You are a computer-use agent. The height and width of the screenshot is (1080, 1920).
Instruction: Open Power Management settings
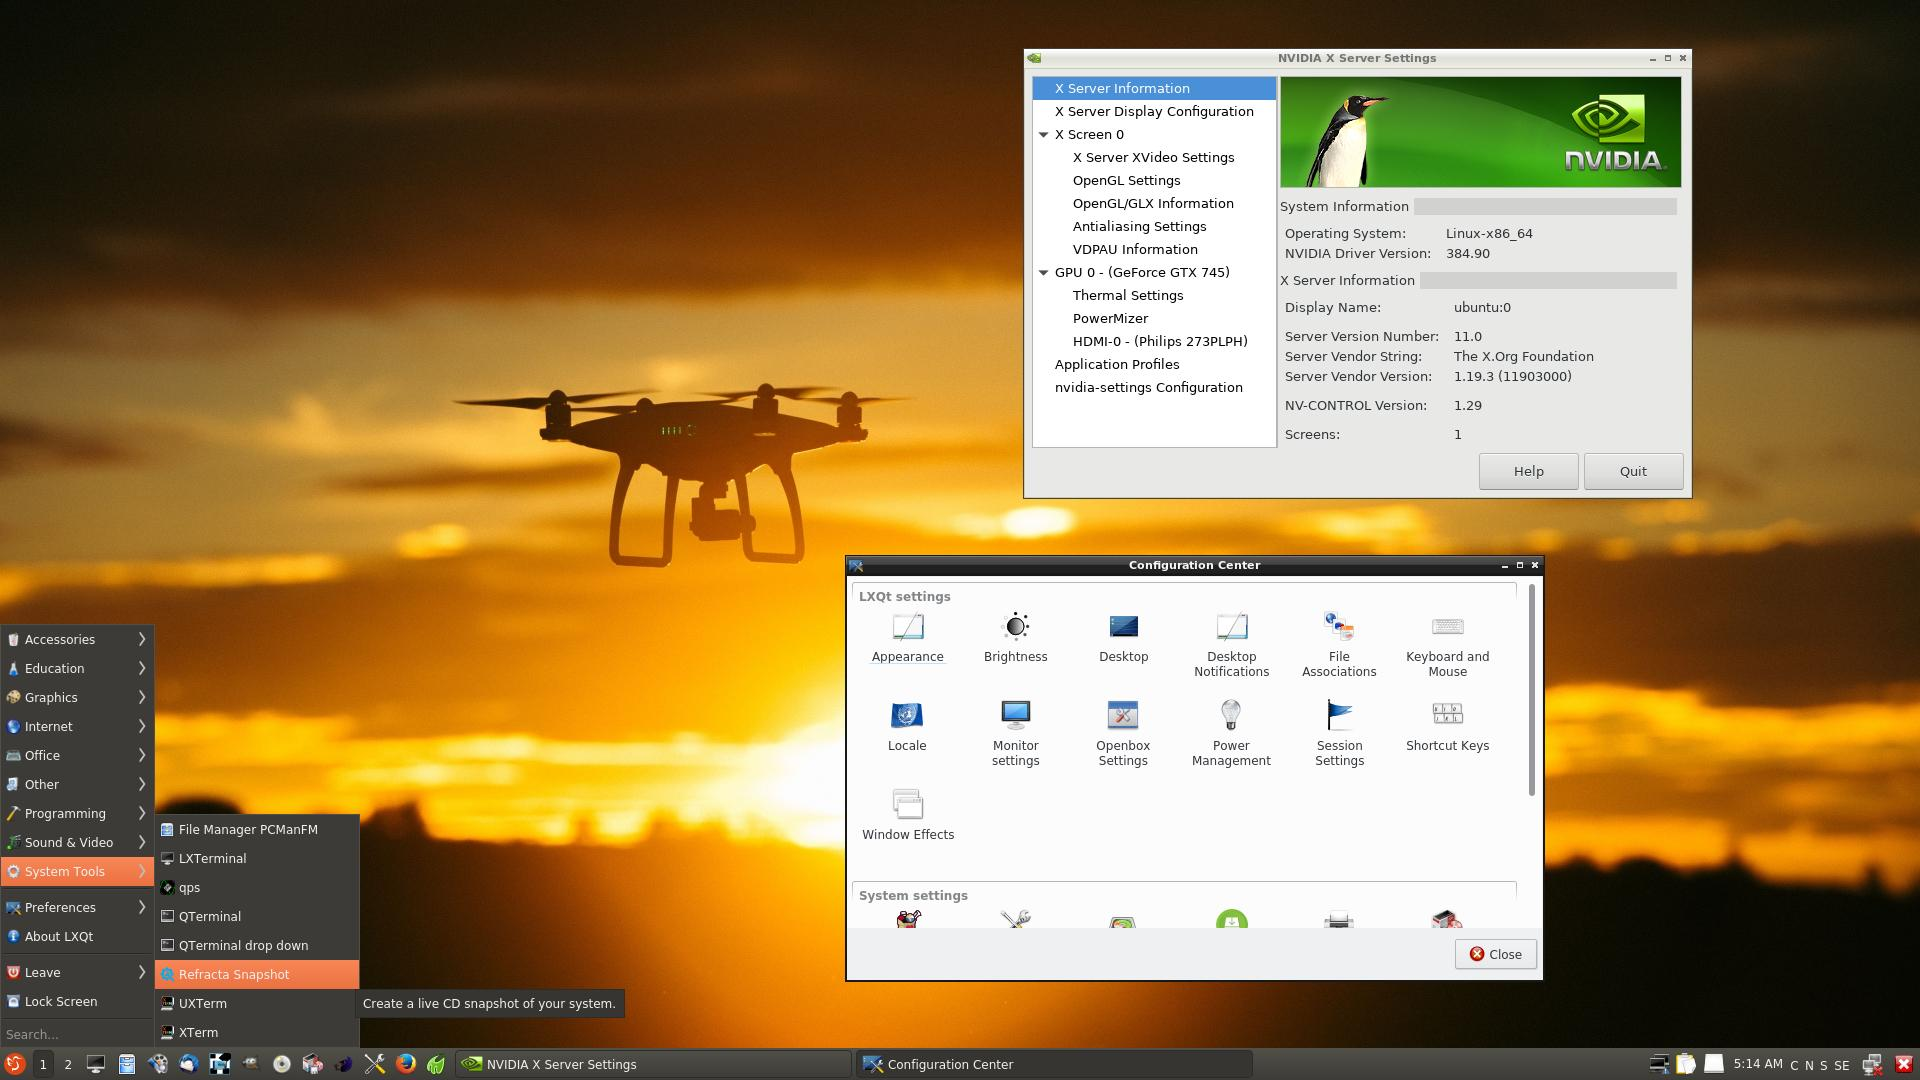point(1231,734)
